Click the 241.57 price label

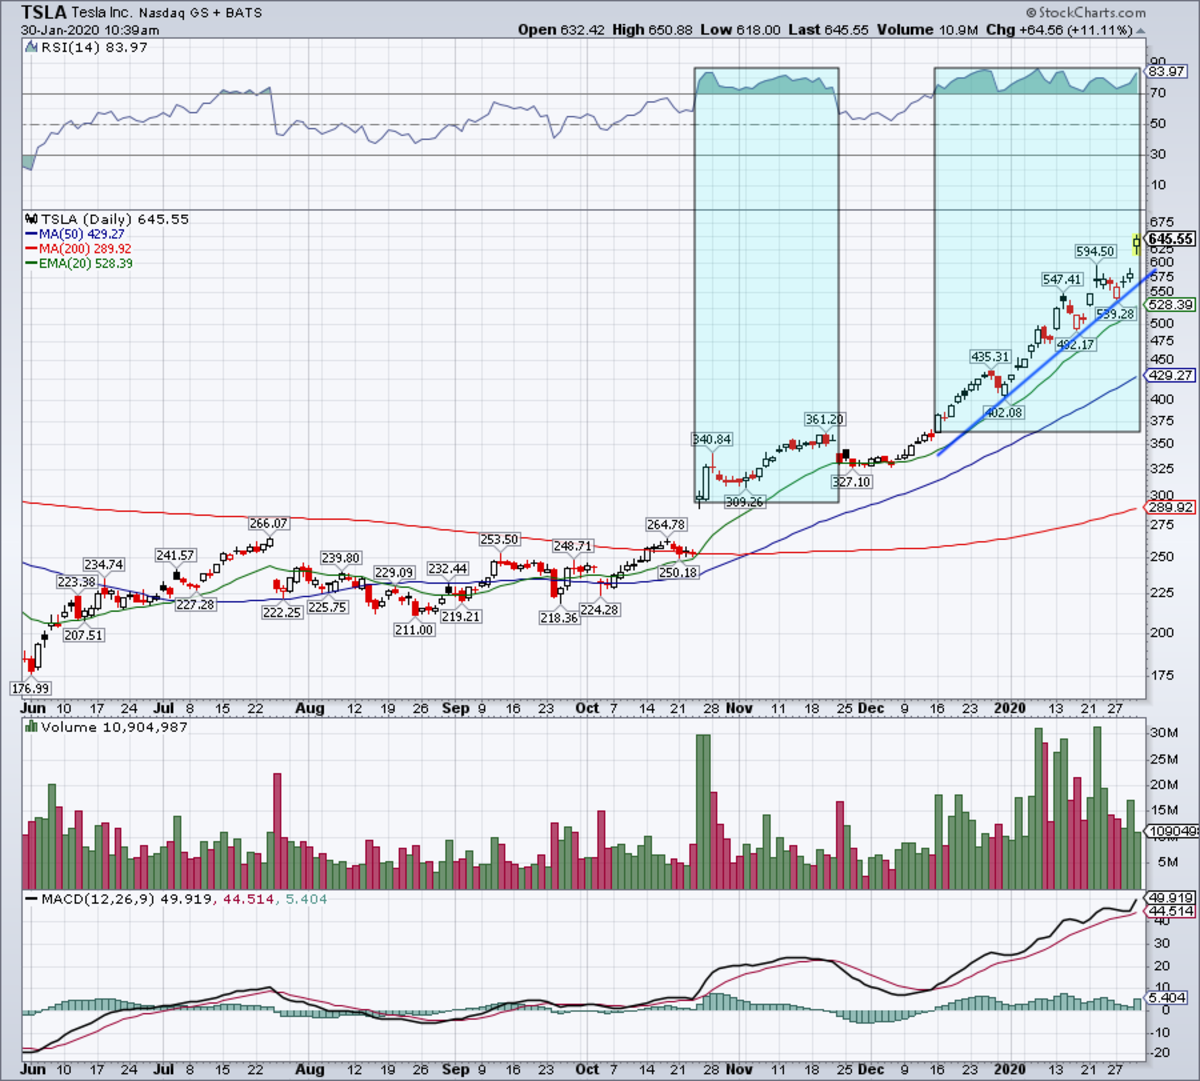(x=175, y=555)
